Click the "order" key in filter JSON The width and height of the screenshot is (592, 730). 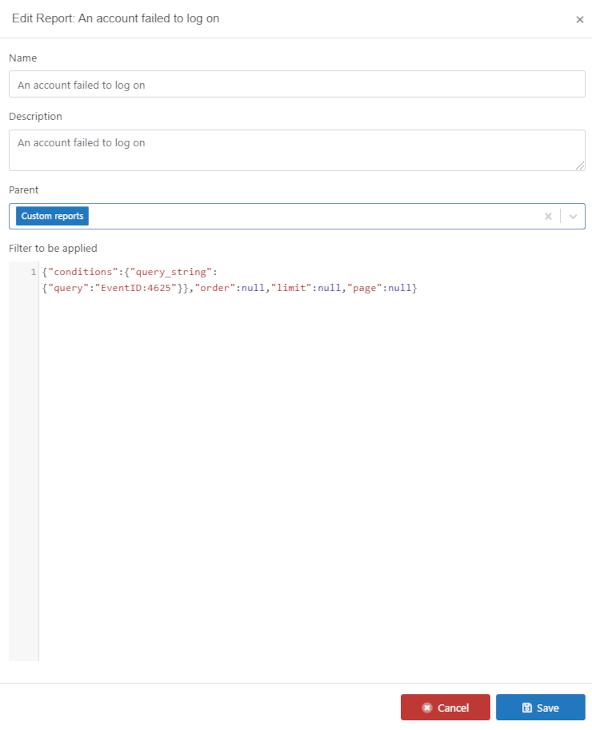215,288
